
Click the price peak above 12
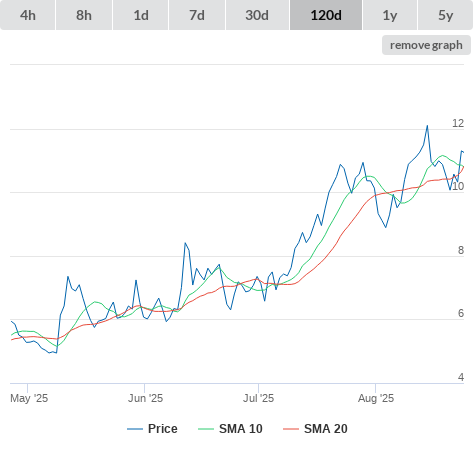point(427,126)
